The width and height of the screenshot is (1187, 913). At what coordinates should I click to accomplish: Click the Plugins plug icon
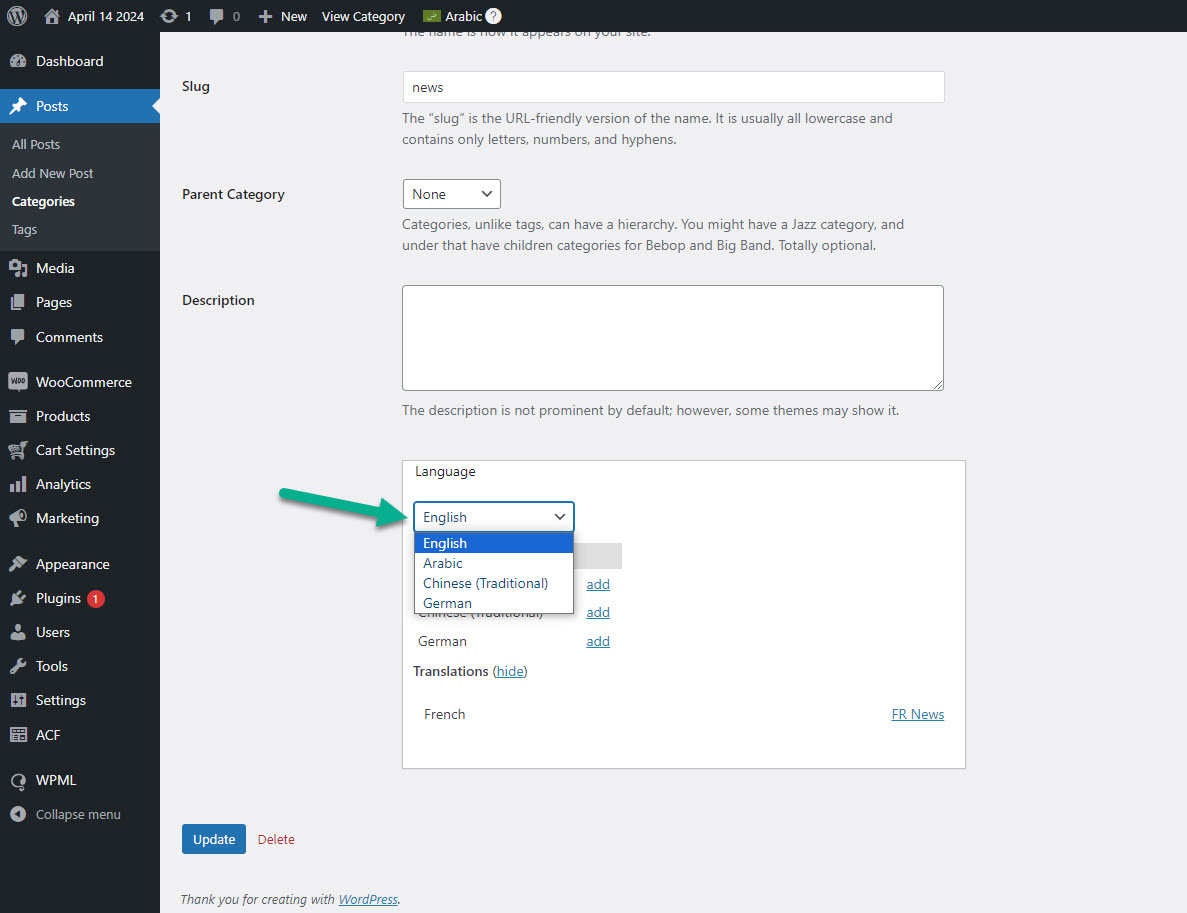[18, 598]
